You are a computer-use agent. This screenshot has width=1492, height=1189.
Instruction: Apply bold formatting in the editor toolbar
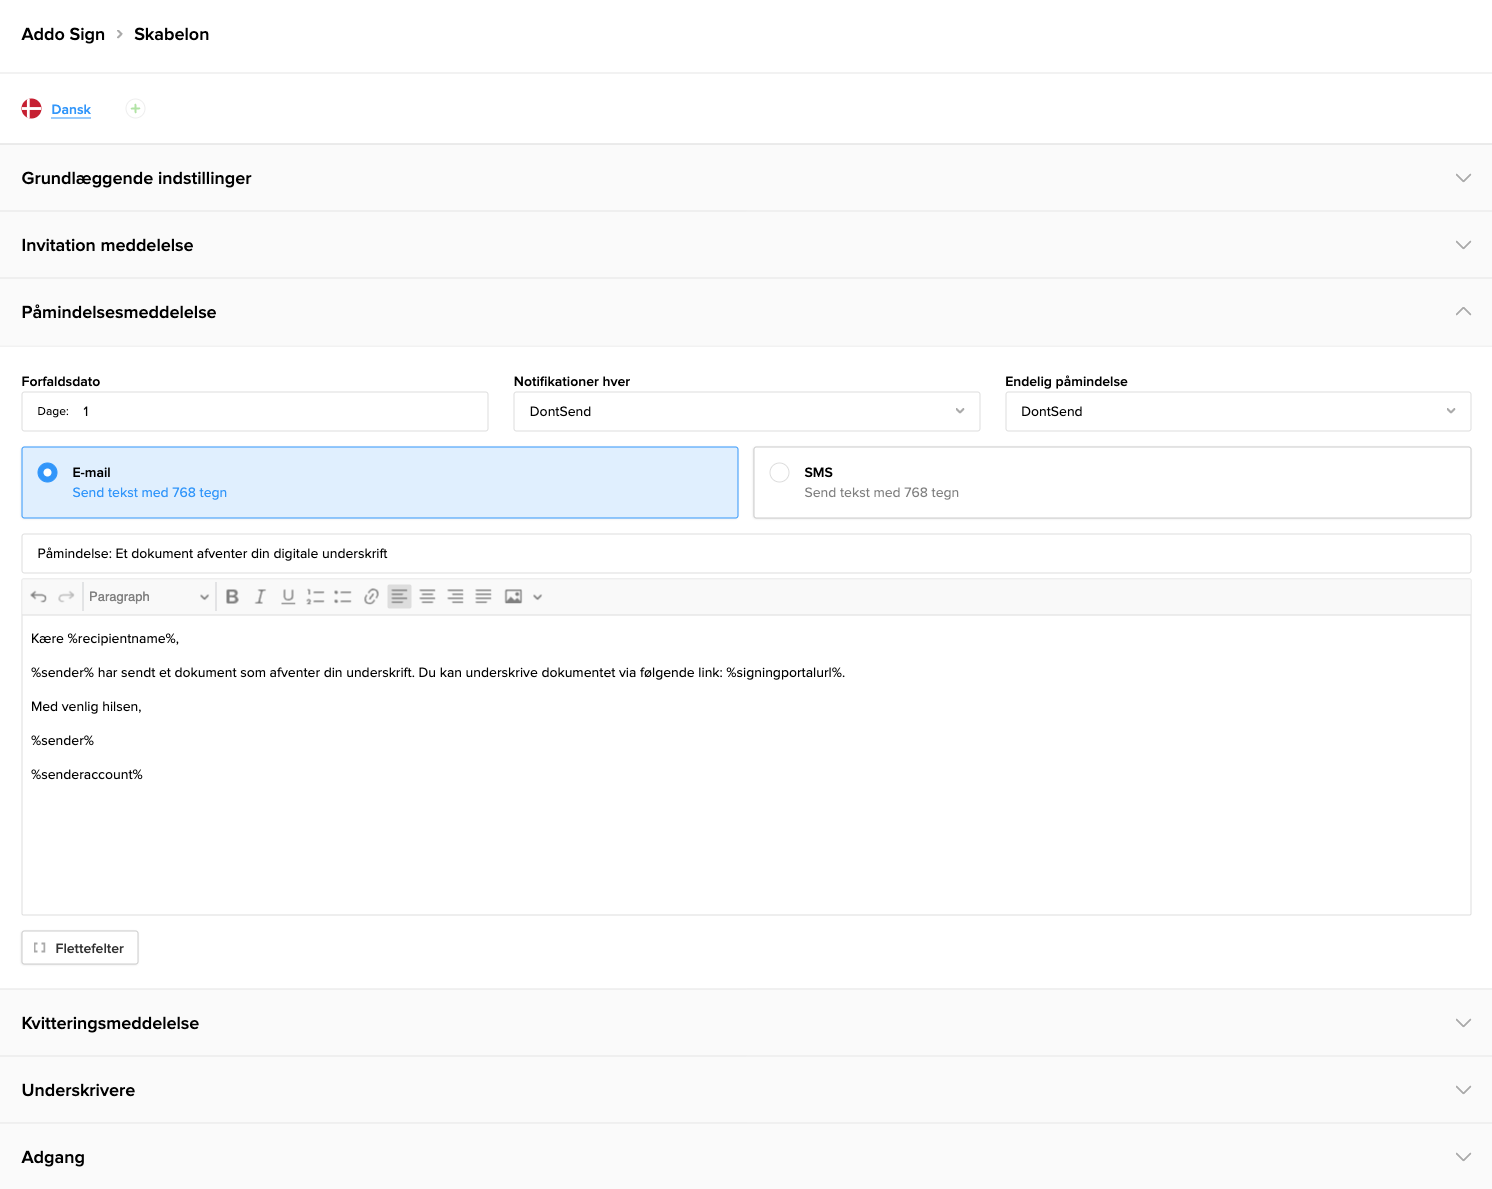pos(232,596)
